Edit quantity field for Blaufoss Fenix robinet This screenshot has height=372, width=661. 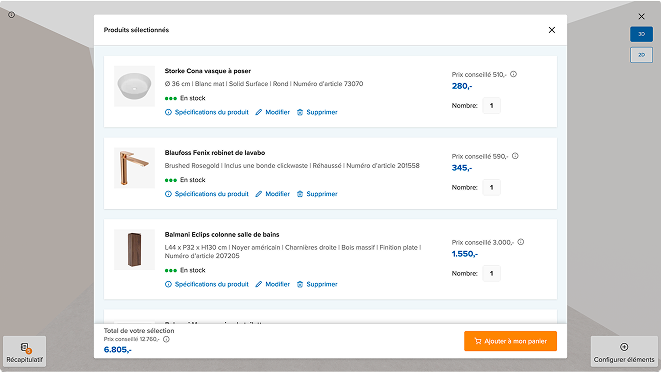click(x=492, y=187)
